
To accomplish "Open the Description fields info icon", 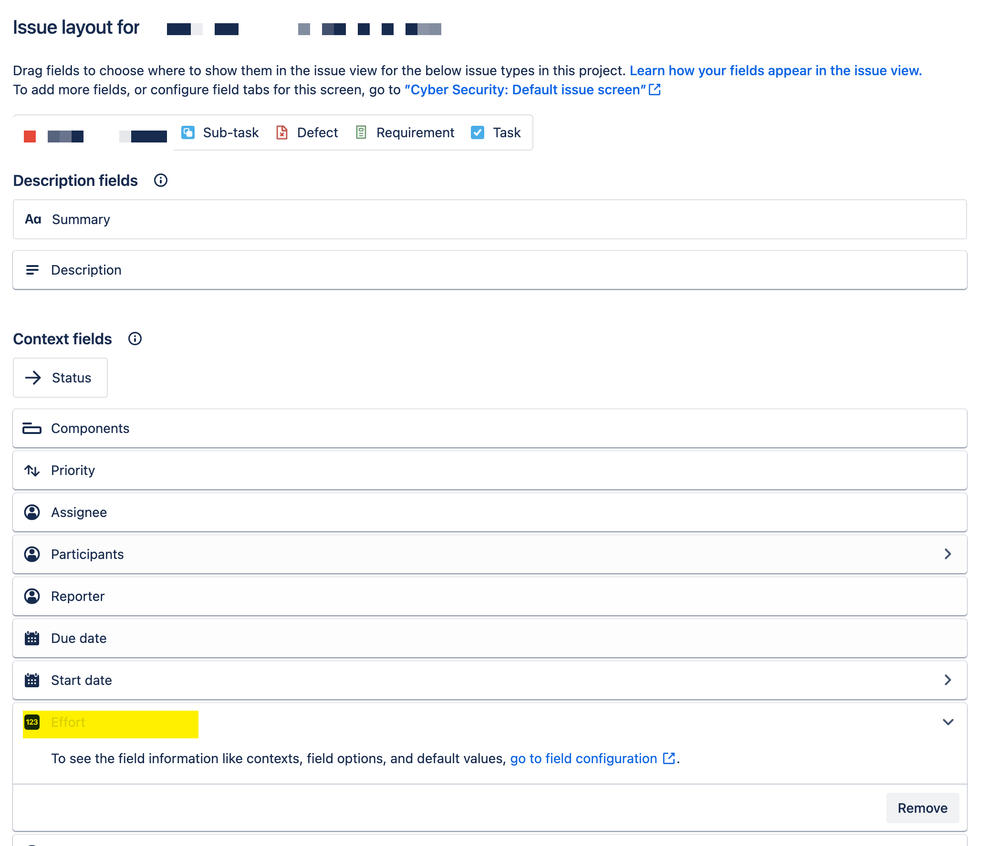I will click(161, 180).
